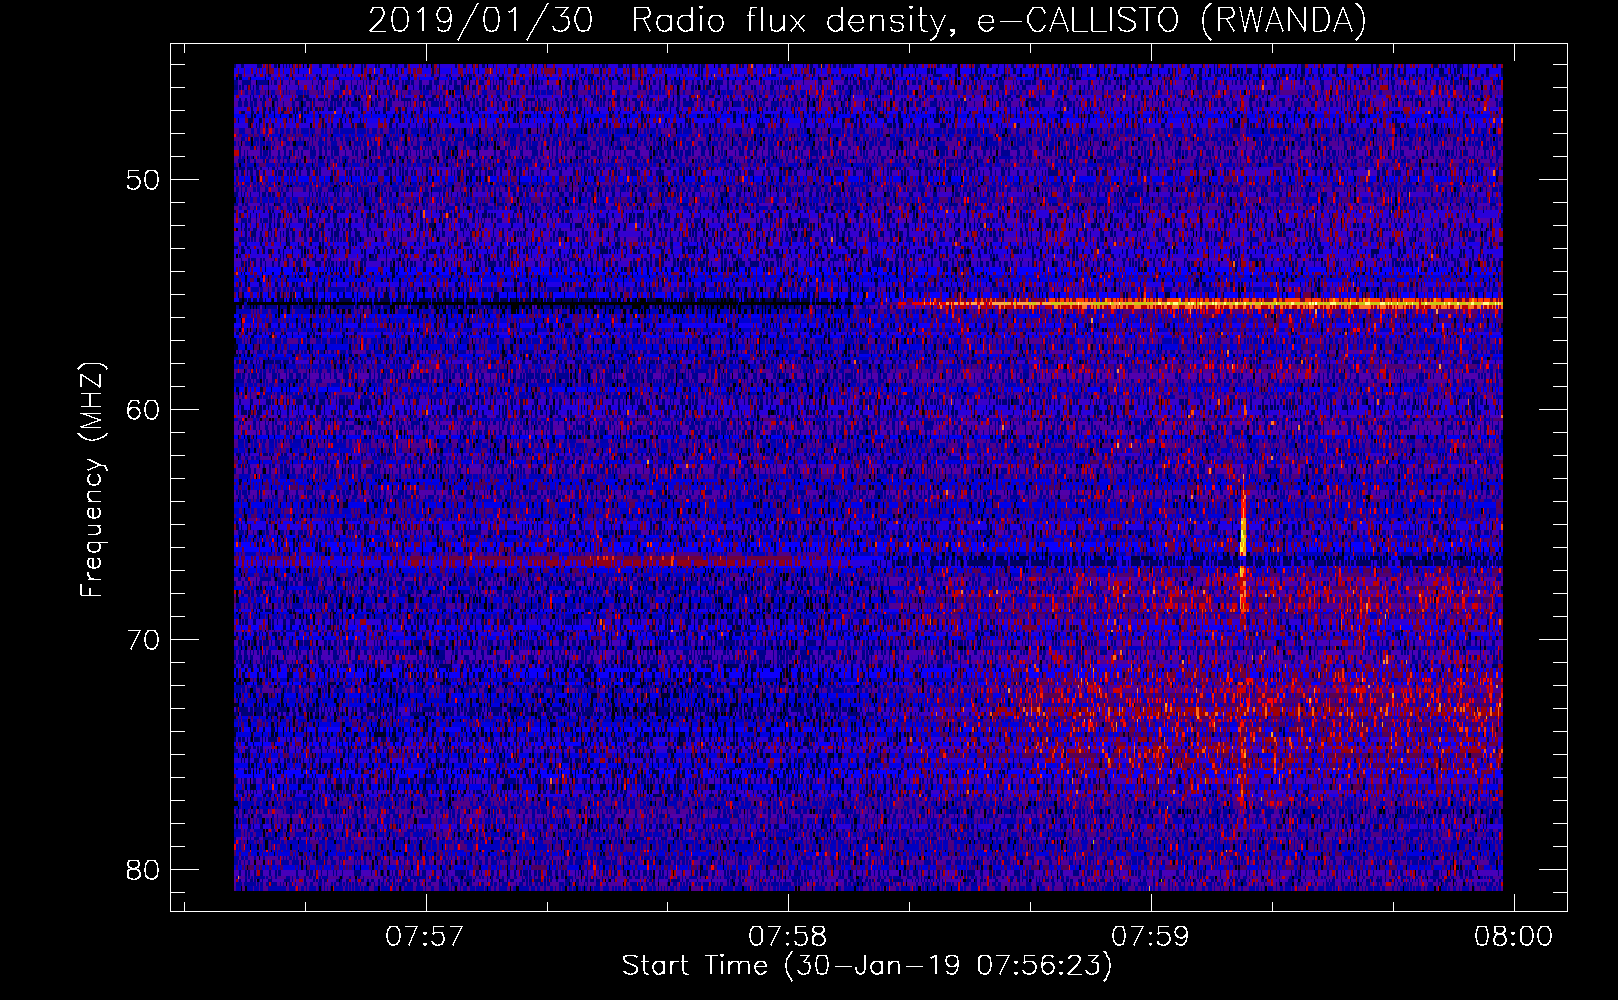This screenshot has height=1000, width=1618.
Task: Click the plot title mentioning e-CALLISTO (RWANDA)
Action: click(867, 20)
